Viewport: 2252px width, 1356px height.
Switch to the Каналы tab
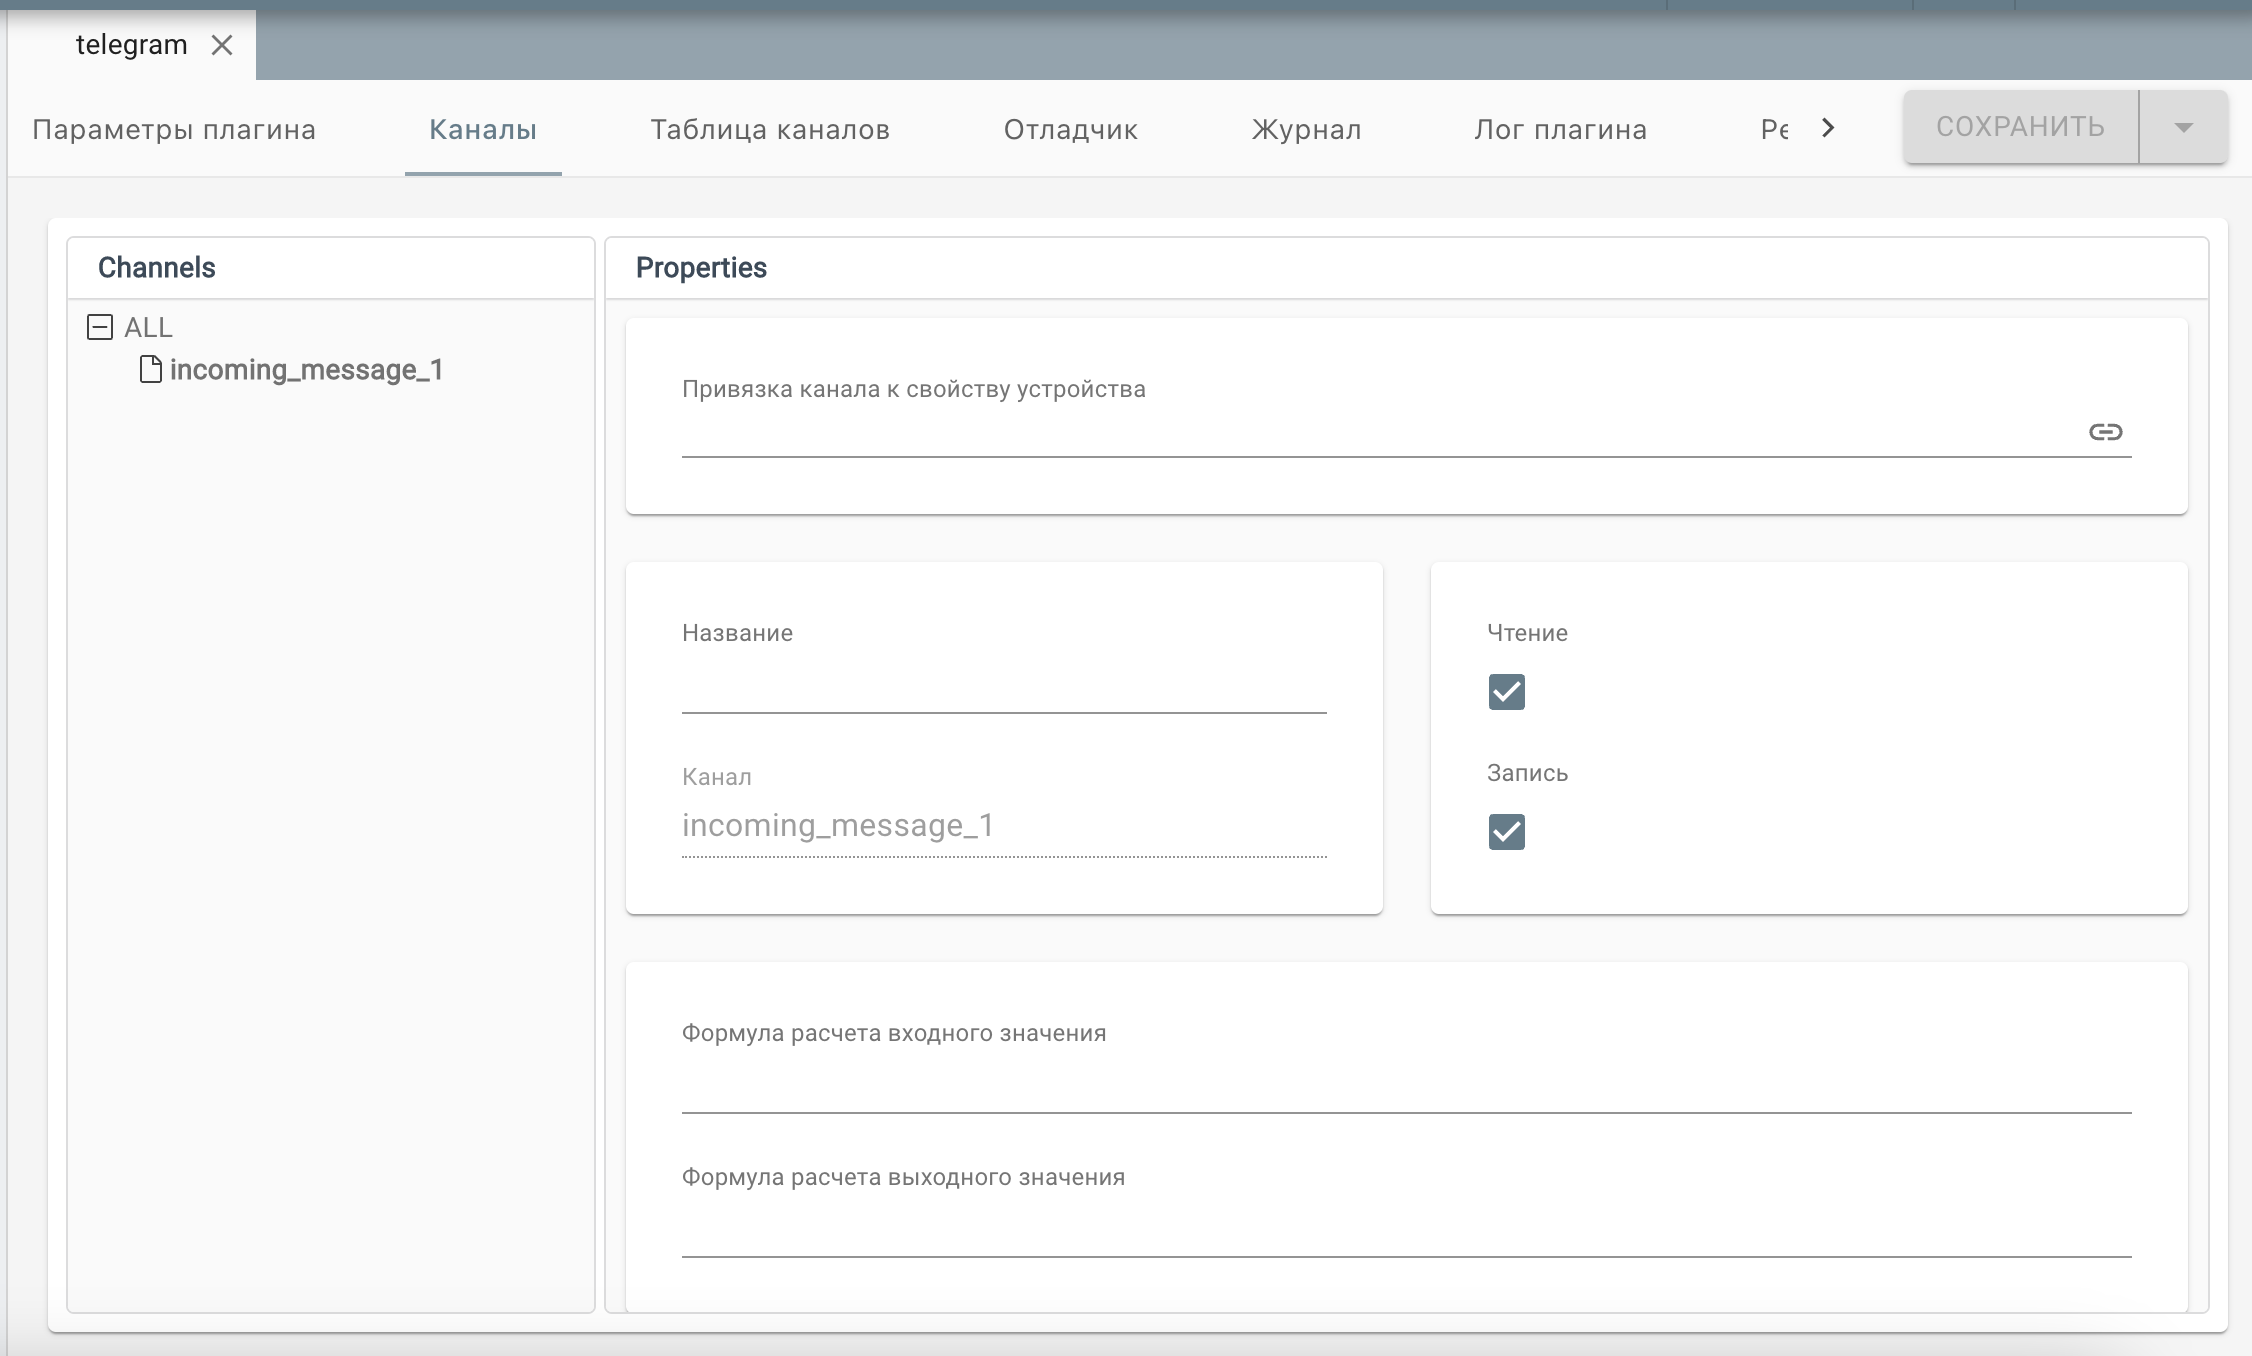(483, 129)
